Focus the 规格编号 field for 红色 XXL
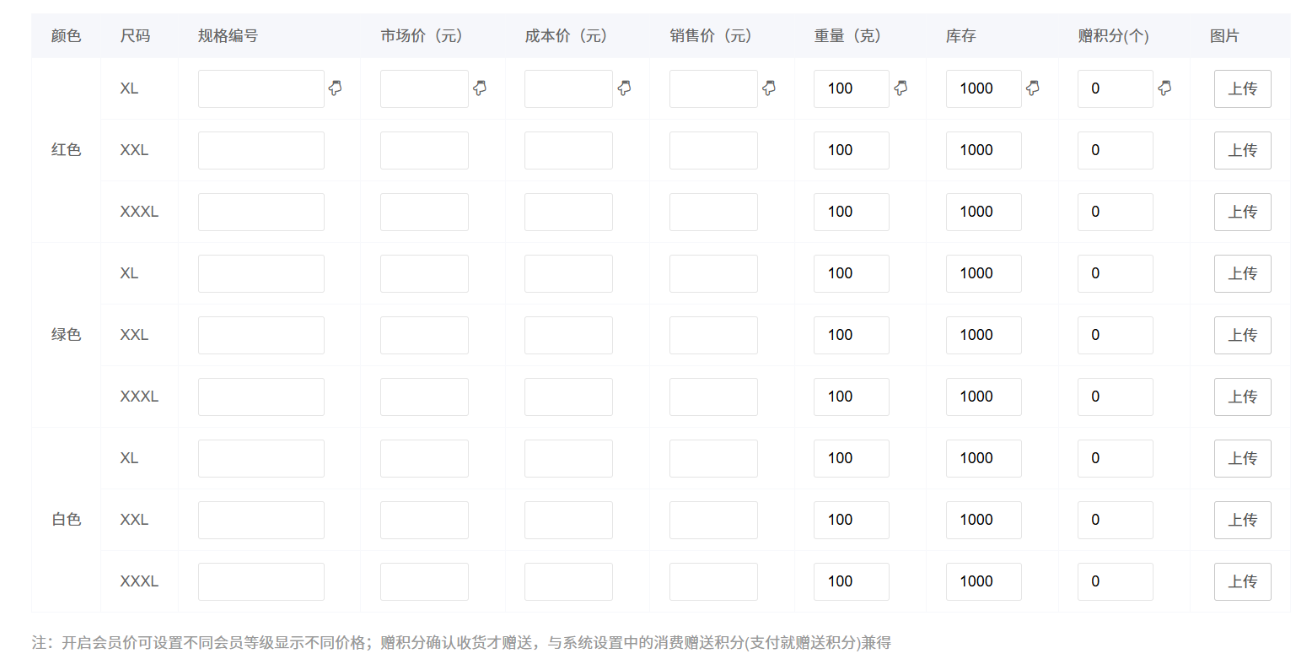 [261, 150]
